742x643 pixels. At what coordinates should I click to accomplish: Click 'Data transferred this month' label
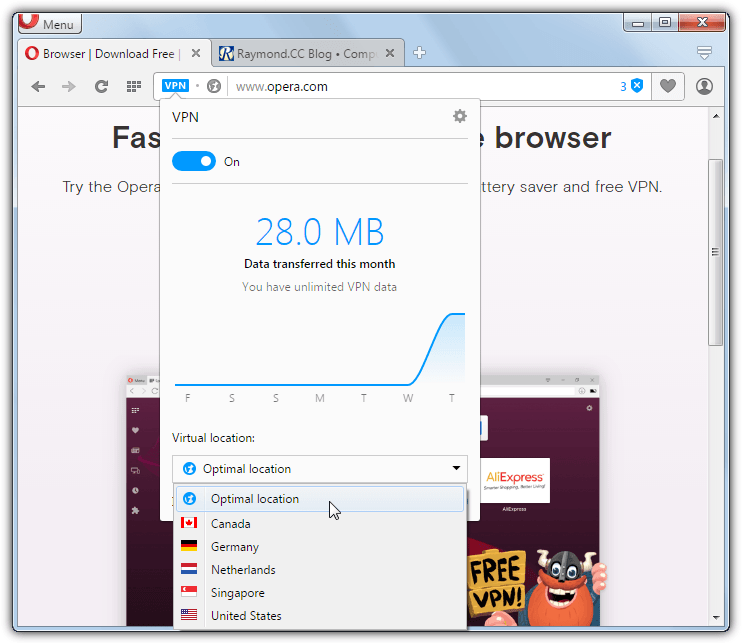319,264
